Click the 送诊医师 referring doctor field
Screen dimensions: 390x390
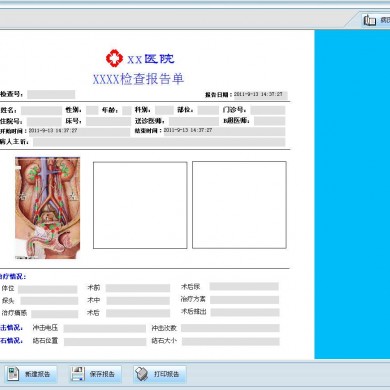[194, 121]
